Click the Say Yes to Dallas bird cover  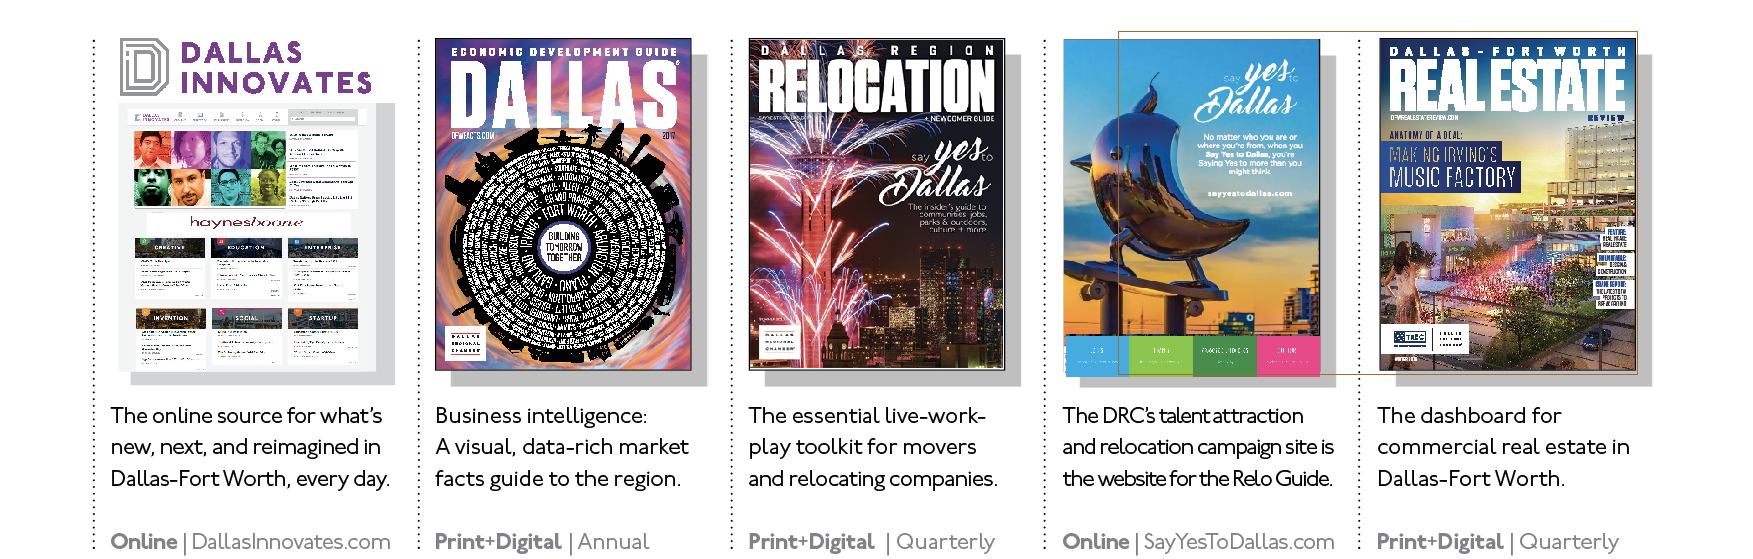point(1191,207)
